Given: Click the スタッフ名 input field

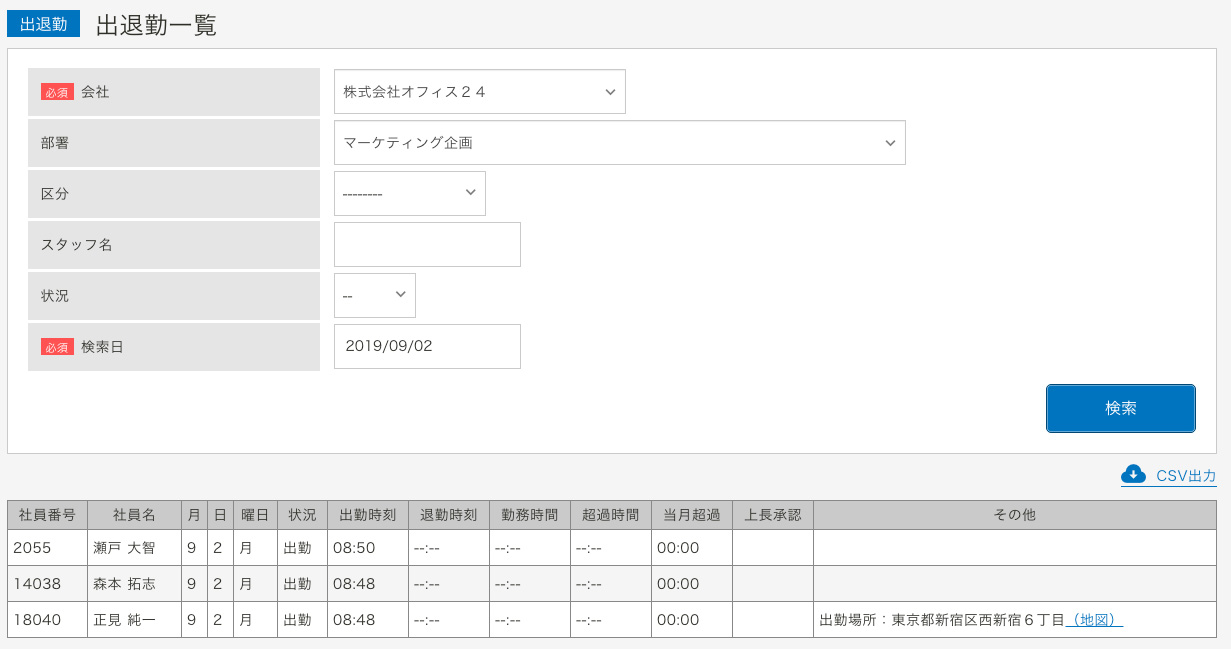Looking at the screenshot, I should (x=427, y=244).
